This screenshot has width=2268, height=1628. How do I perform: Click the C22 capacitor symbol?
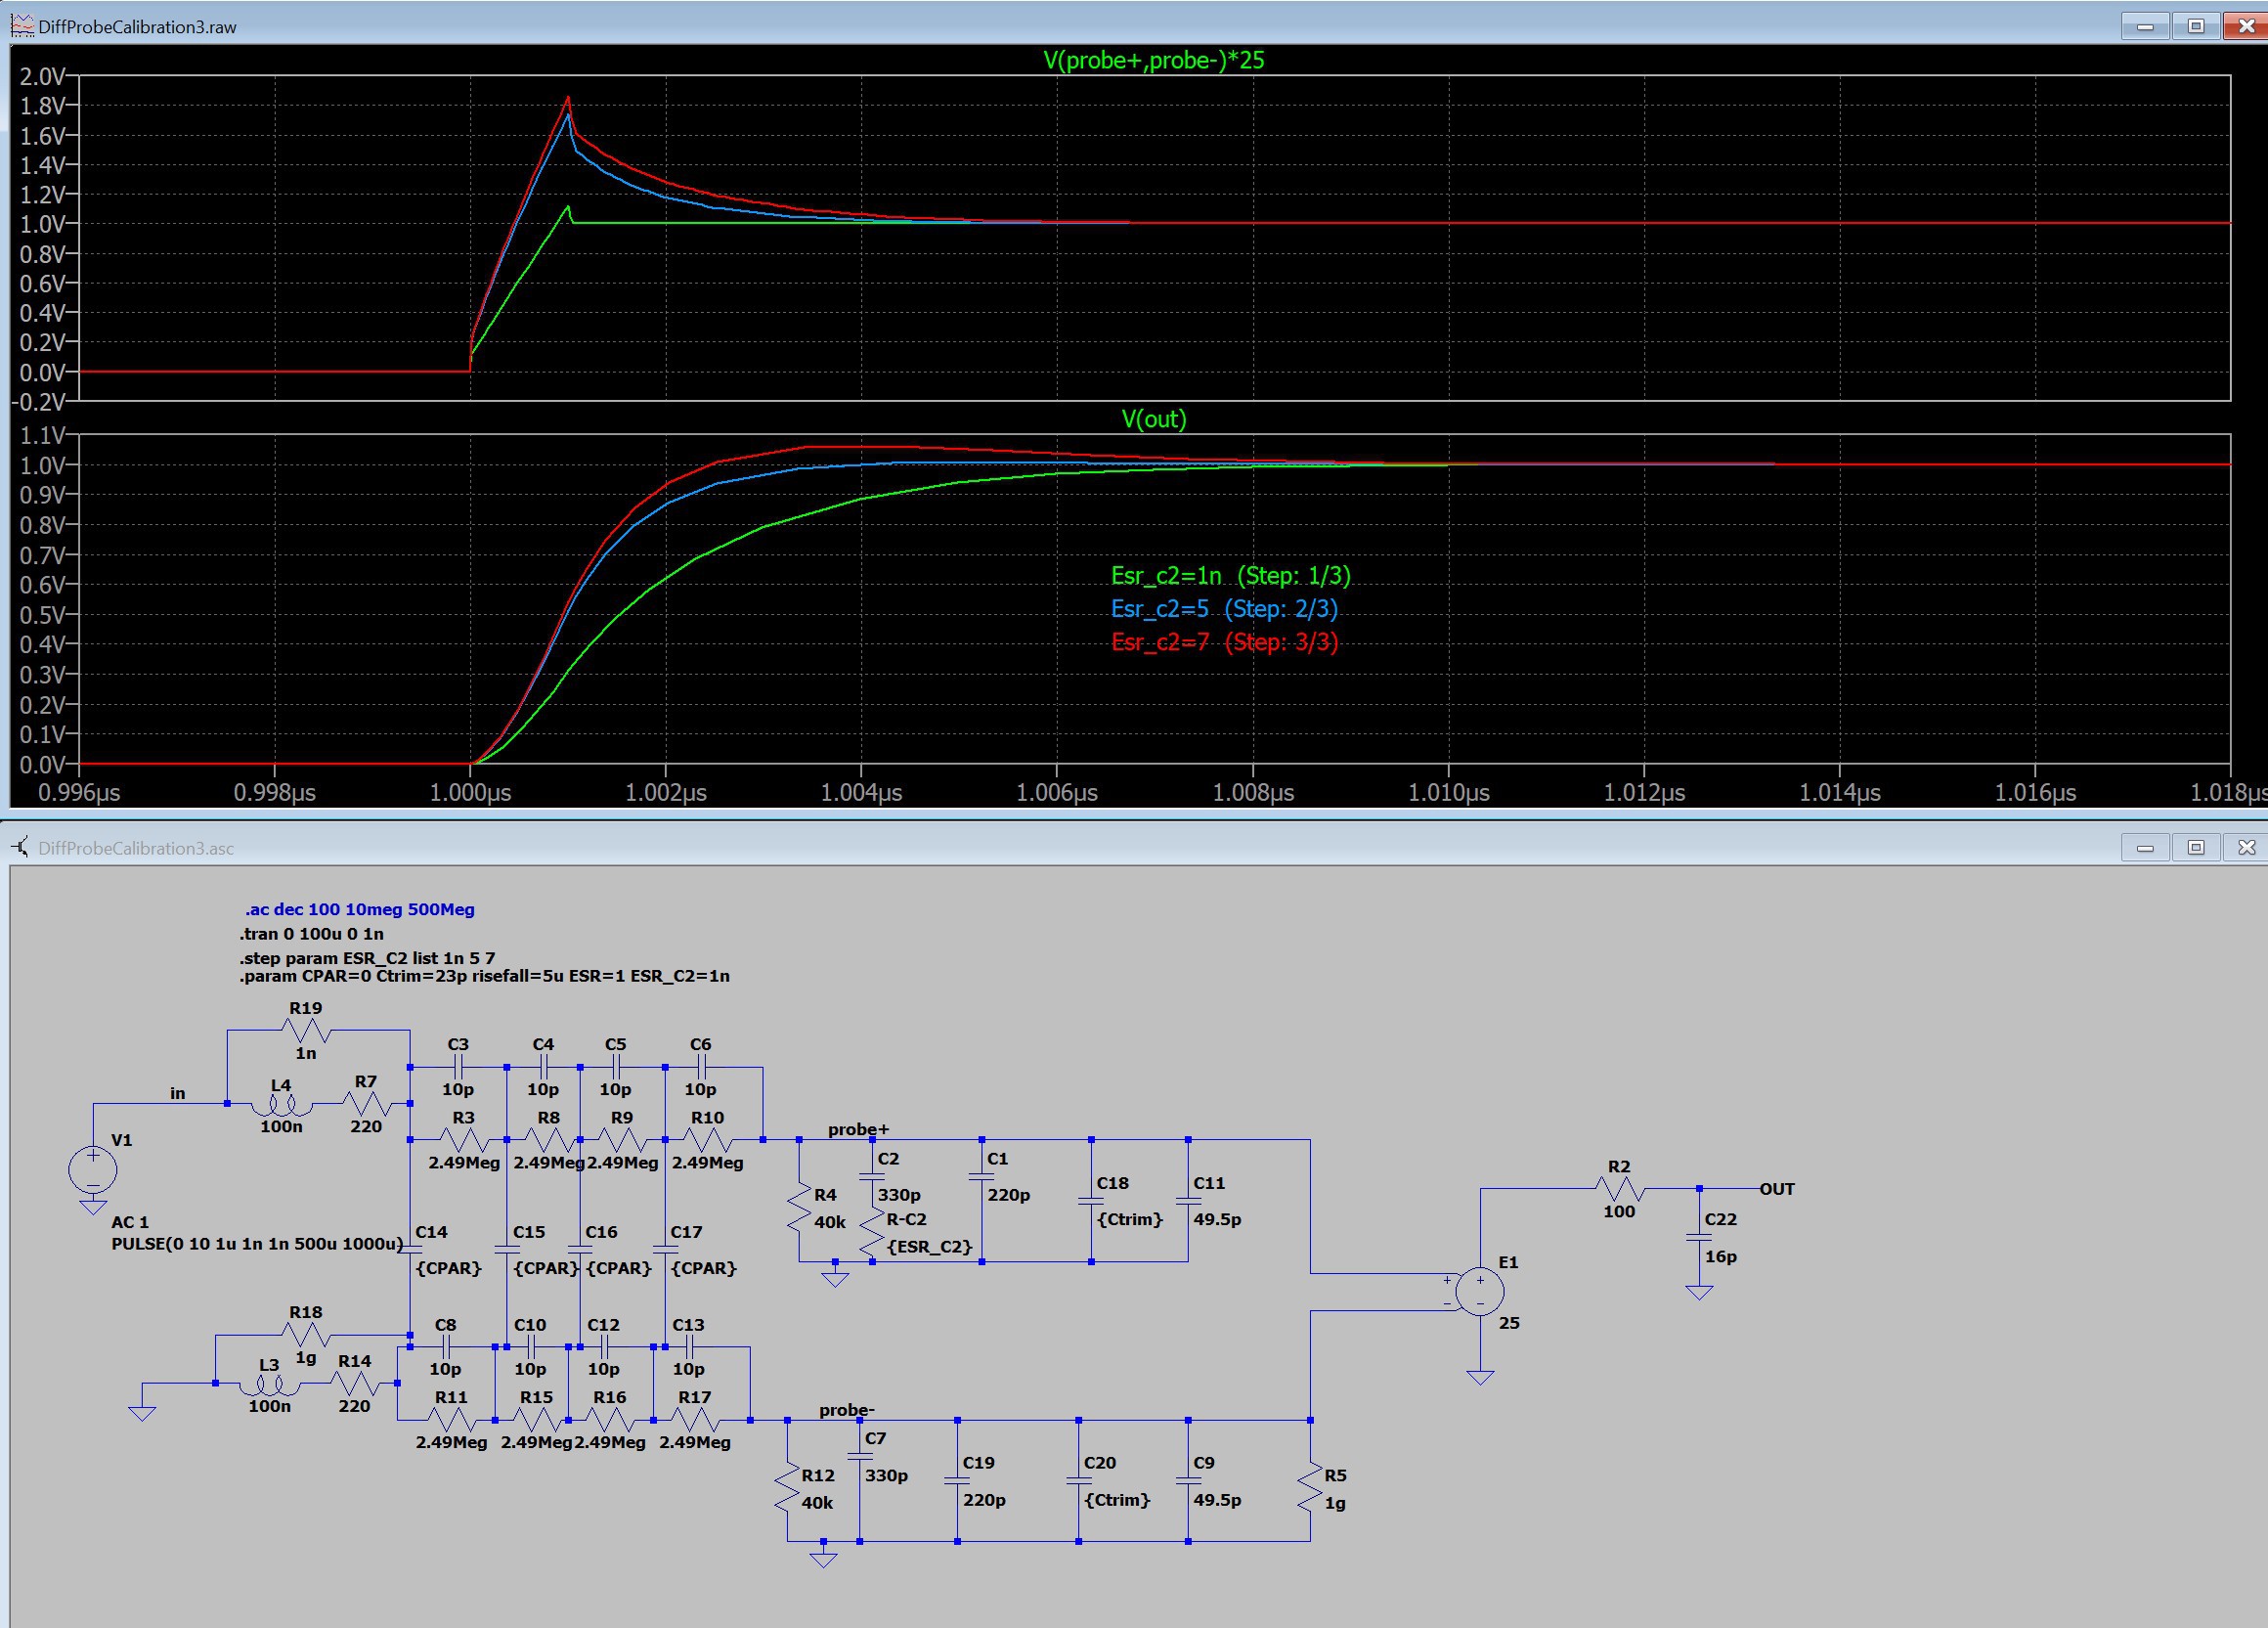point(1698,1239)
